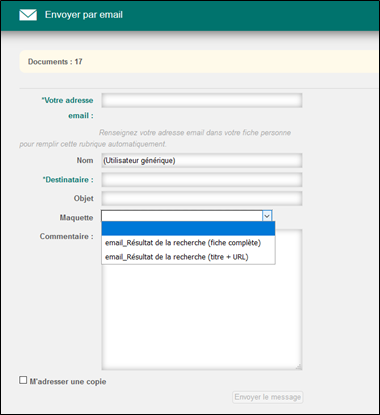Click the Commentaire resize grip corner
380x415 pixels.
point(299,367)
